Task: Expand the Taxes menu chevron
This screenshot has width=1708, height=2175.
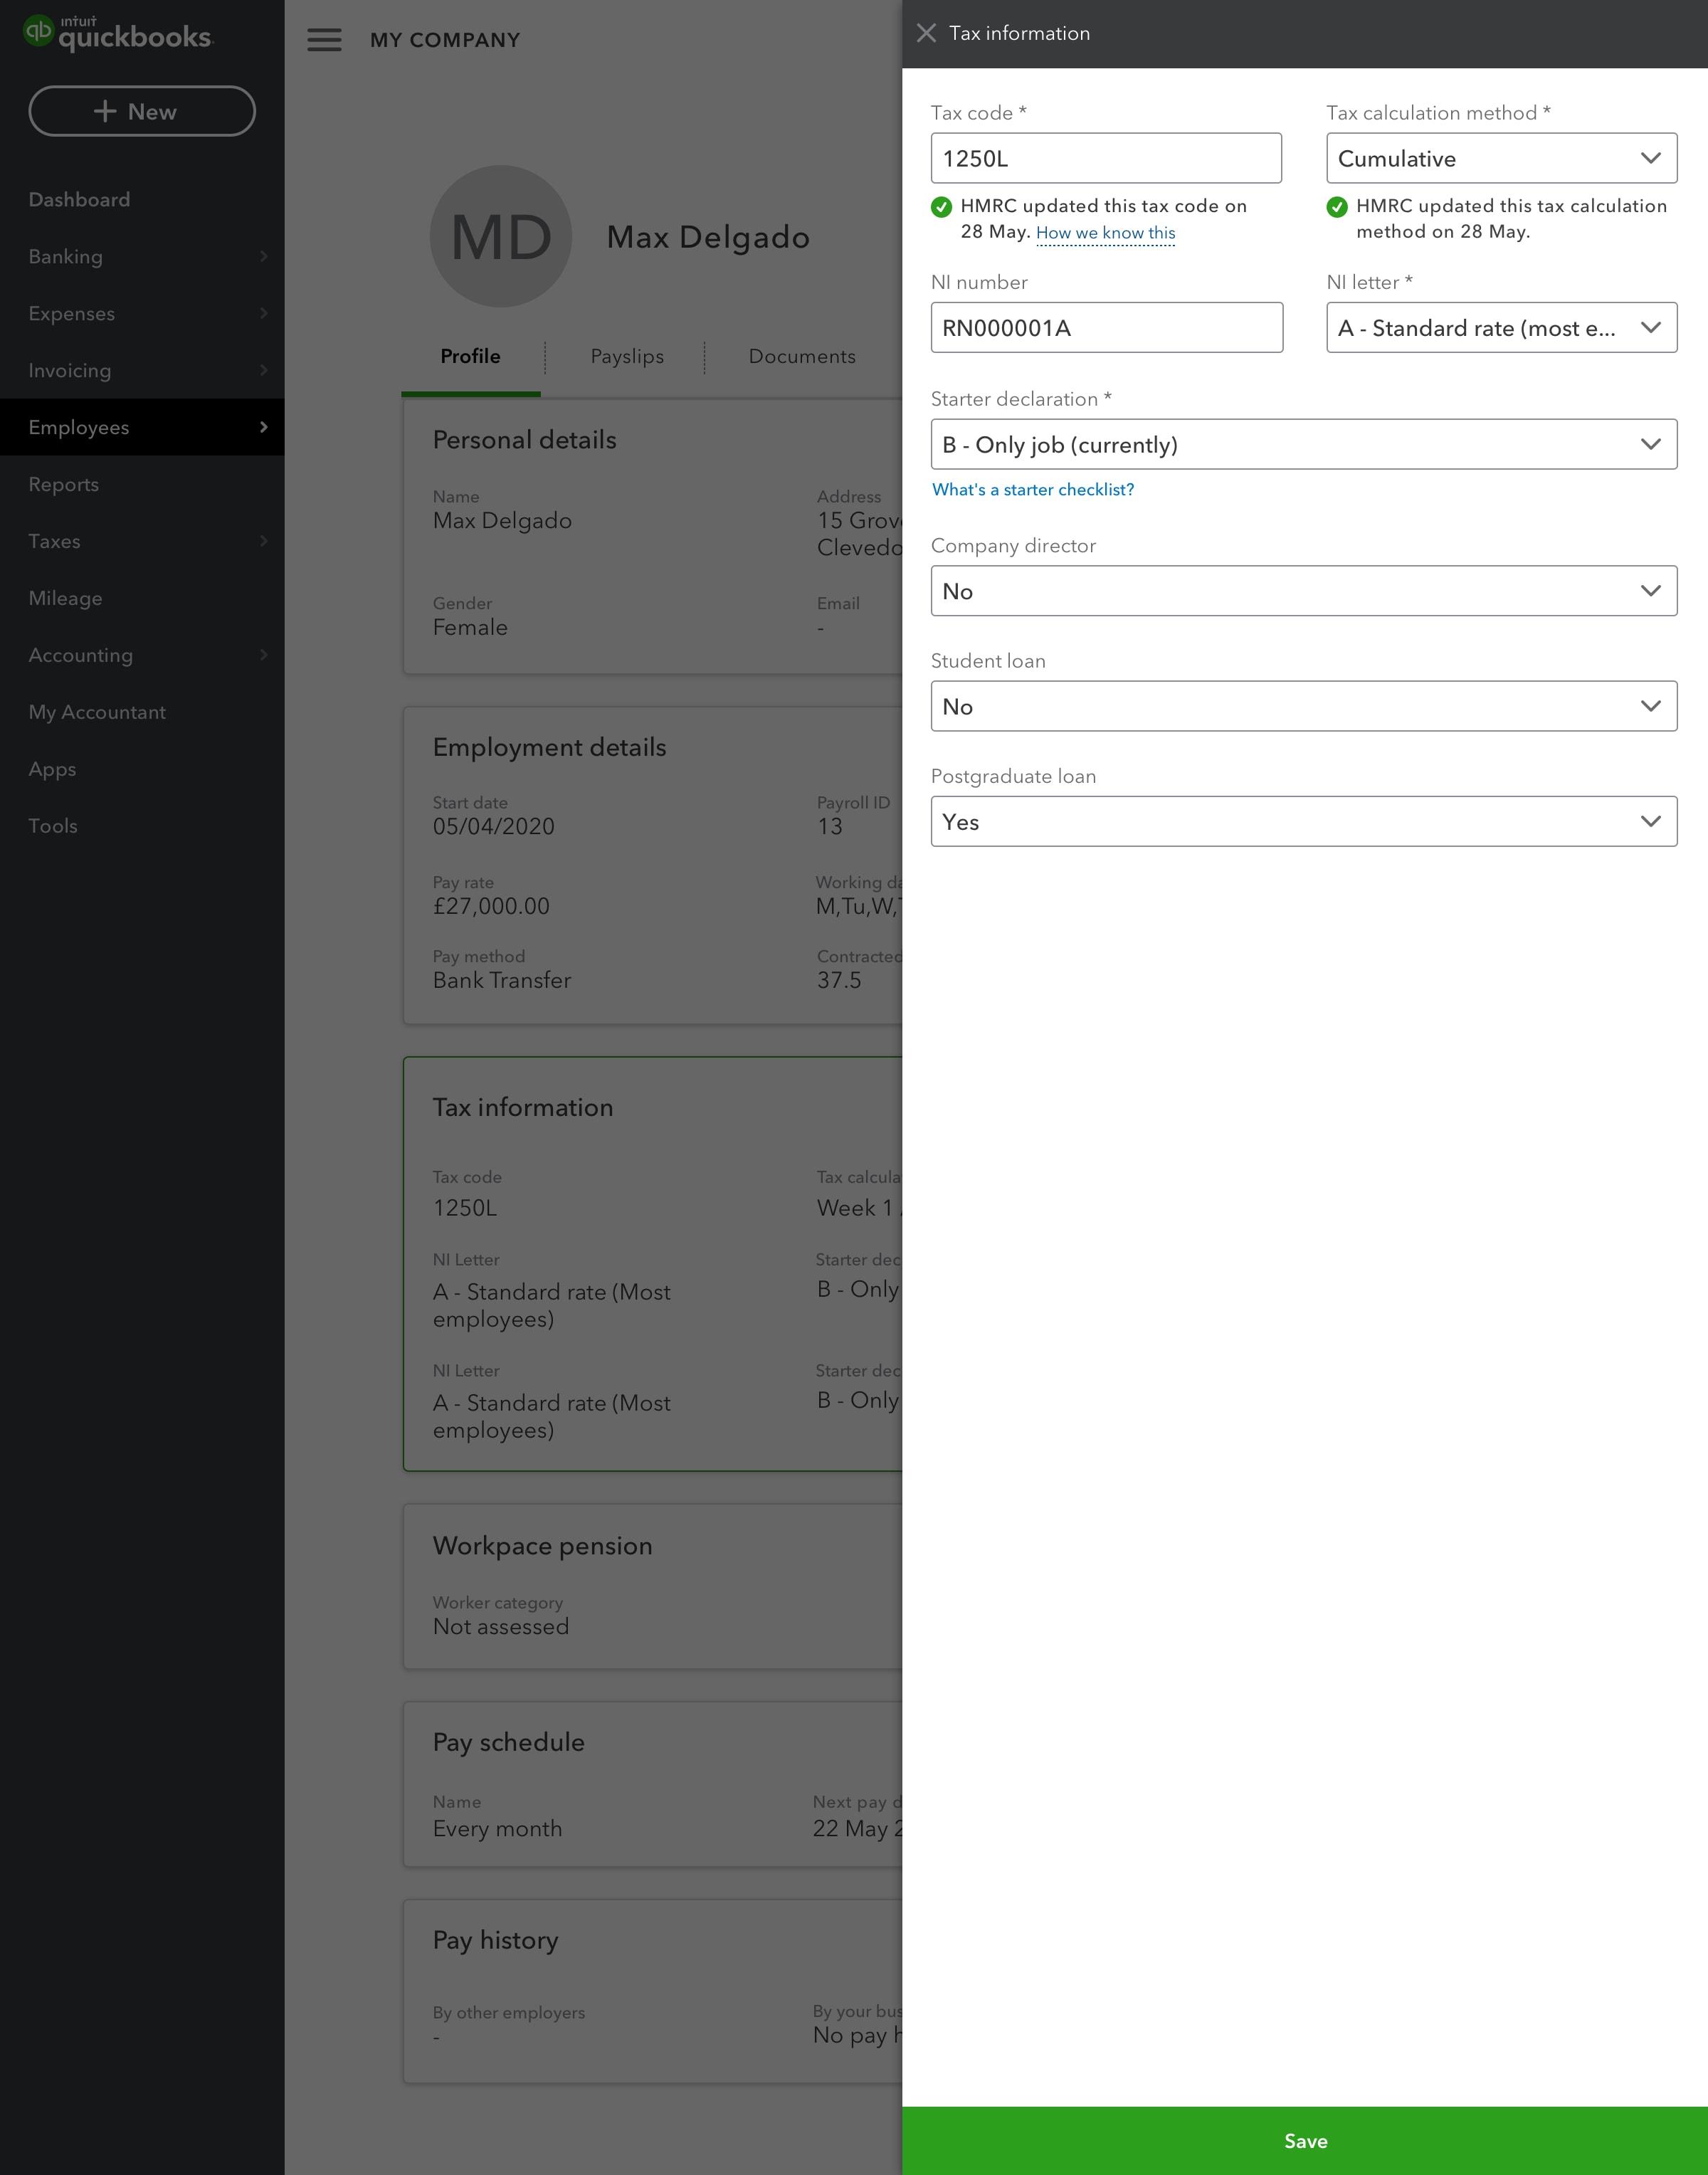Action: pyautogui.click(x=264, y=542)
